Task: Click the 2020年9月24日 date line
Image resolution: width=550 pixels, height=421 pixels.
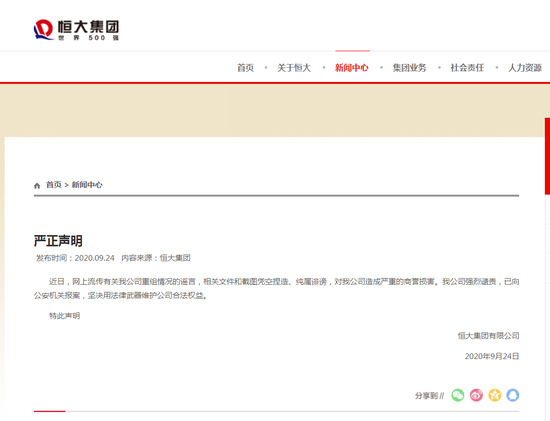Action: [x=492, y=356]
